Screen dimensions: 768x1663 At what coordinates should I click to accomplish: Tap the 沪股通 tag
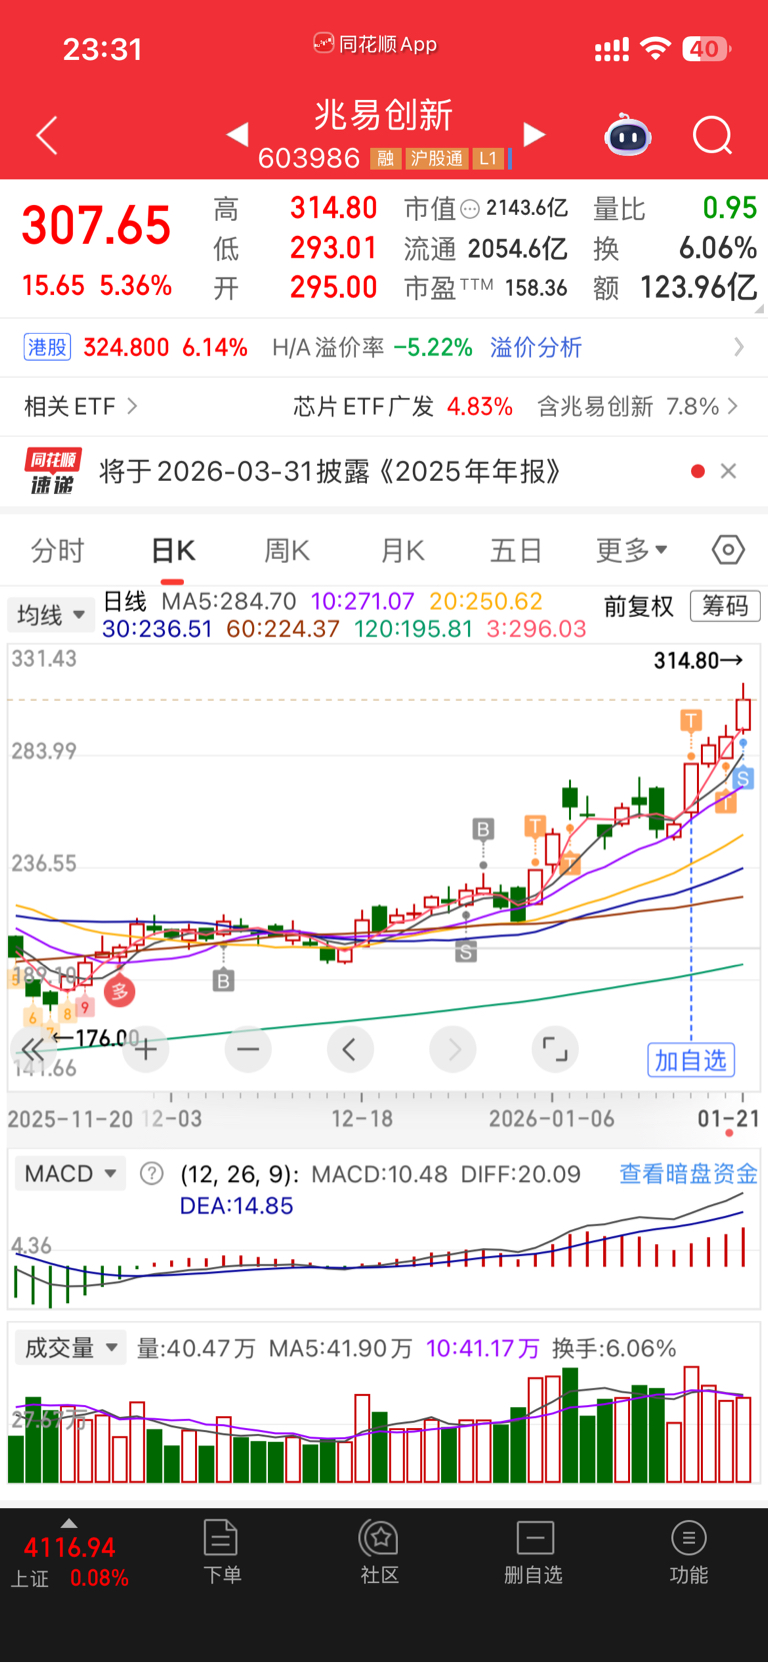pos(437,158)
